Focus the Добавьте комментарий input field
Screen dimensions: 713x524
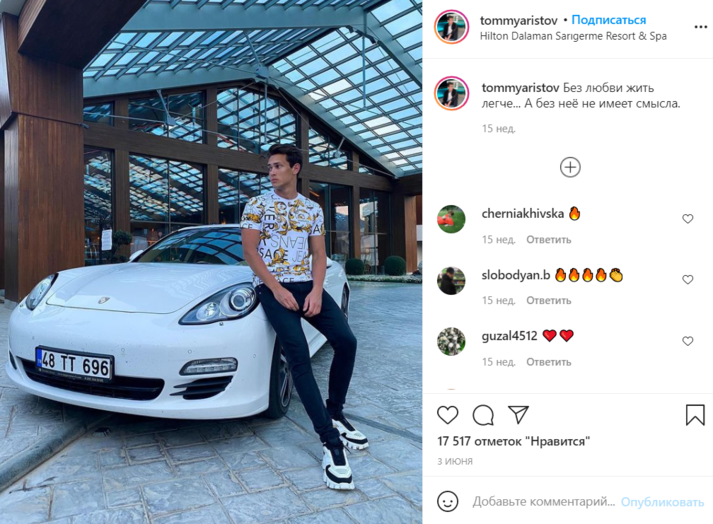click(x=543, y=502)
